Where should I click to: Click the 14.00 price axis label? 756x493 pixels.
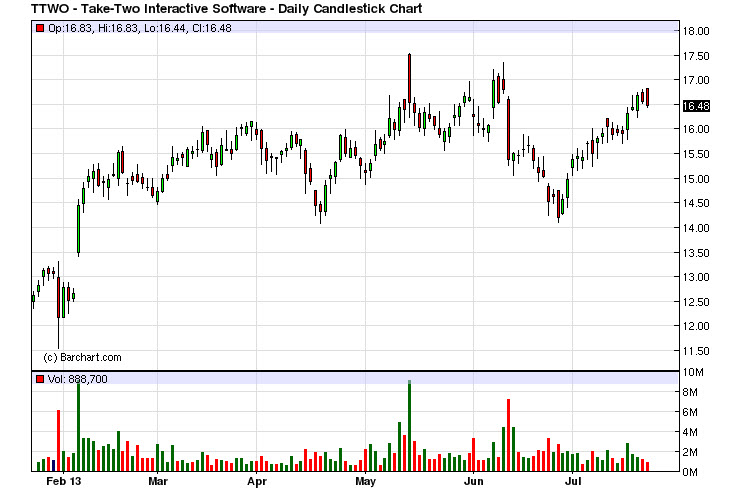pos(696,228)
